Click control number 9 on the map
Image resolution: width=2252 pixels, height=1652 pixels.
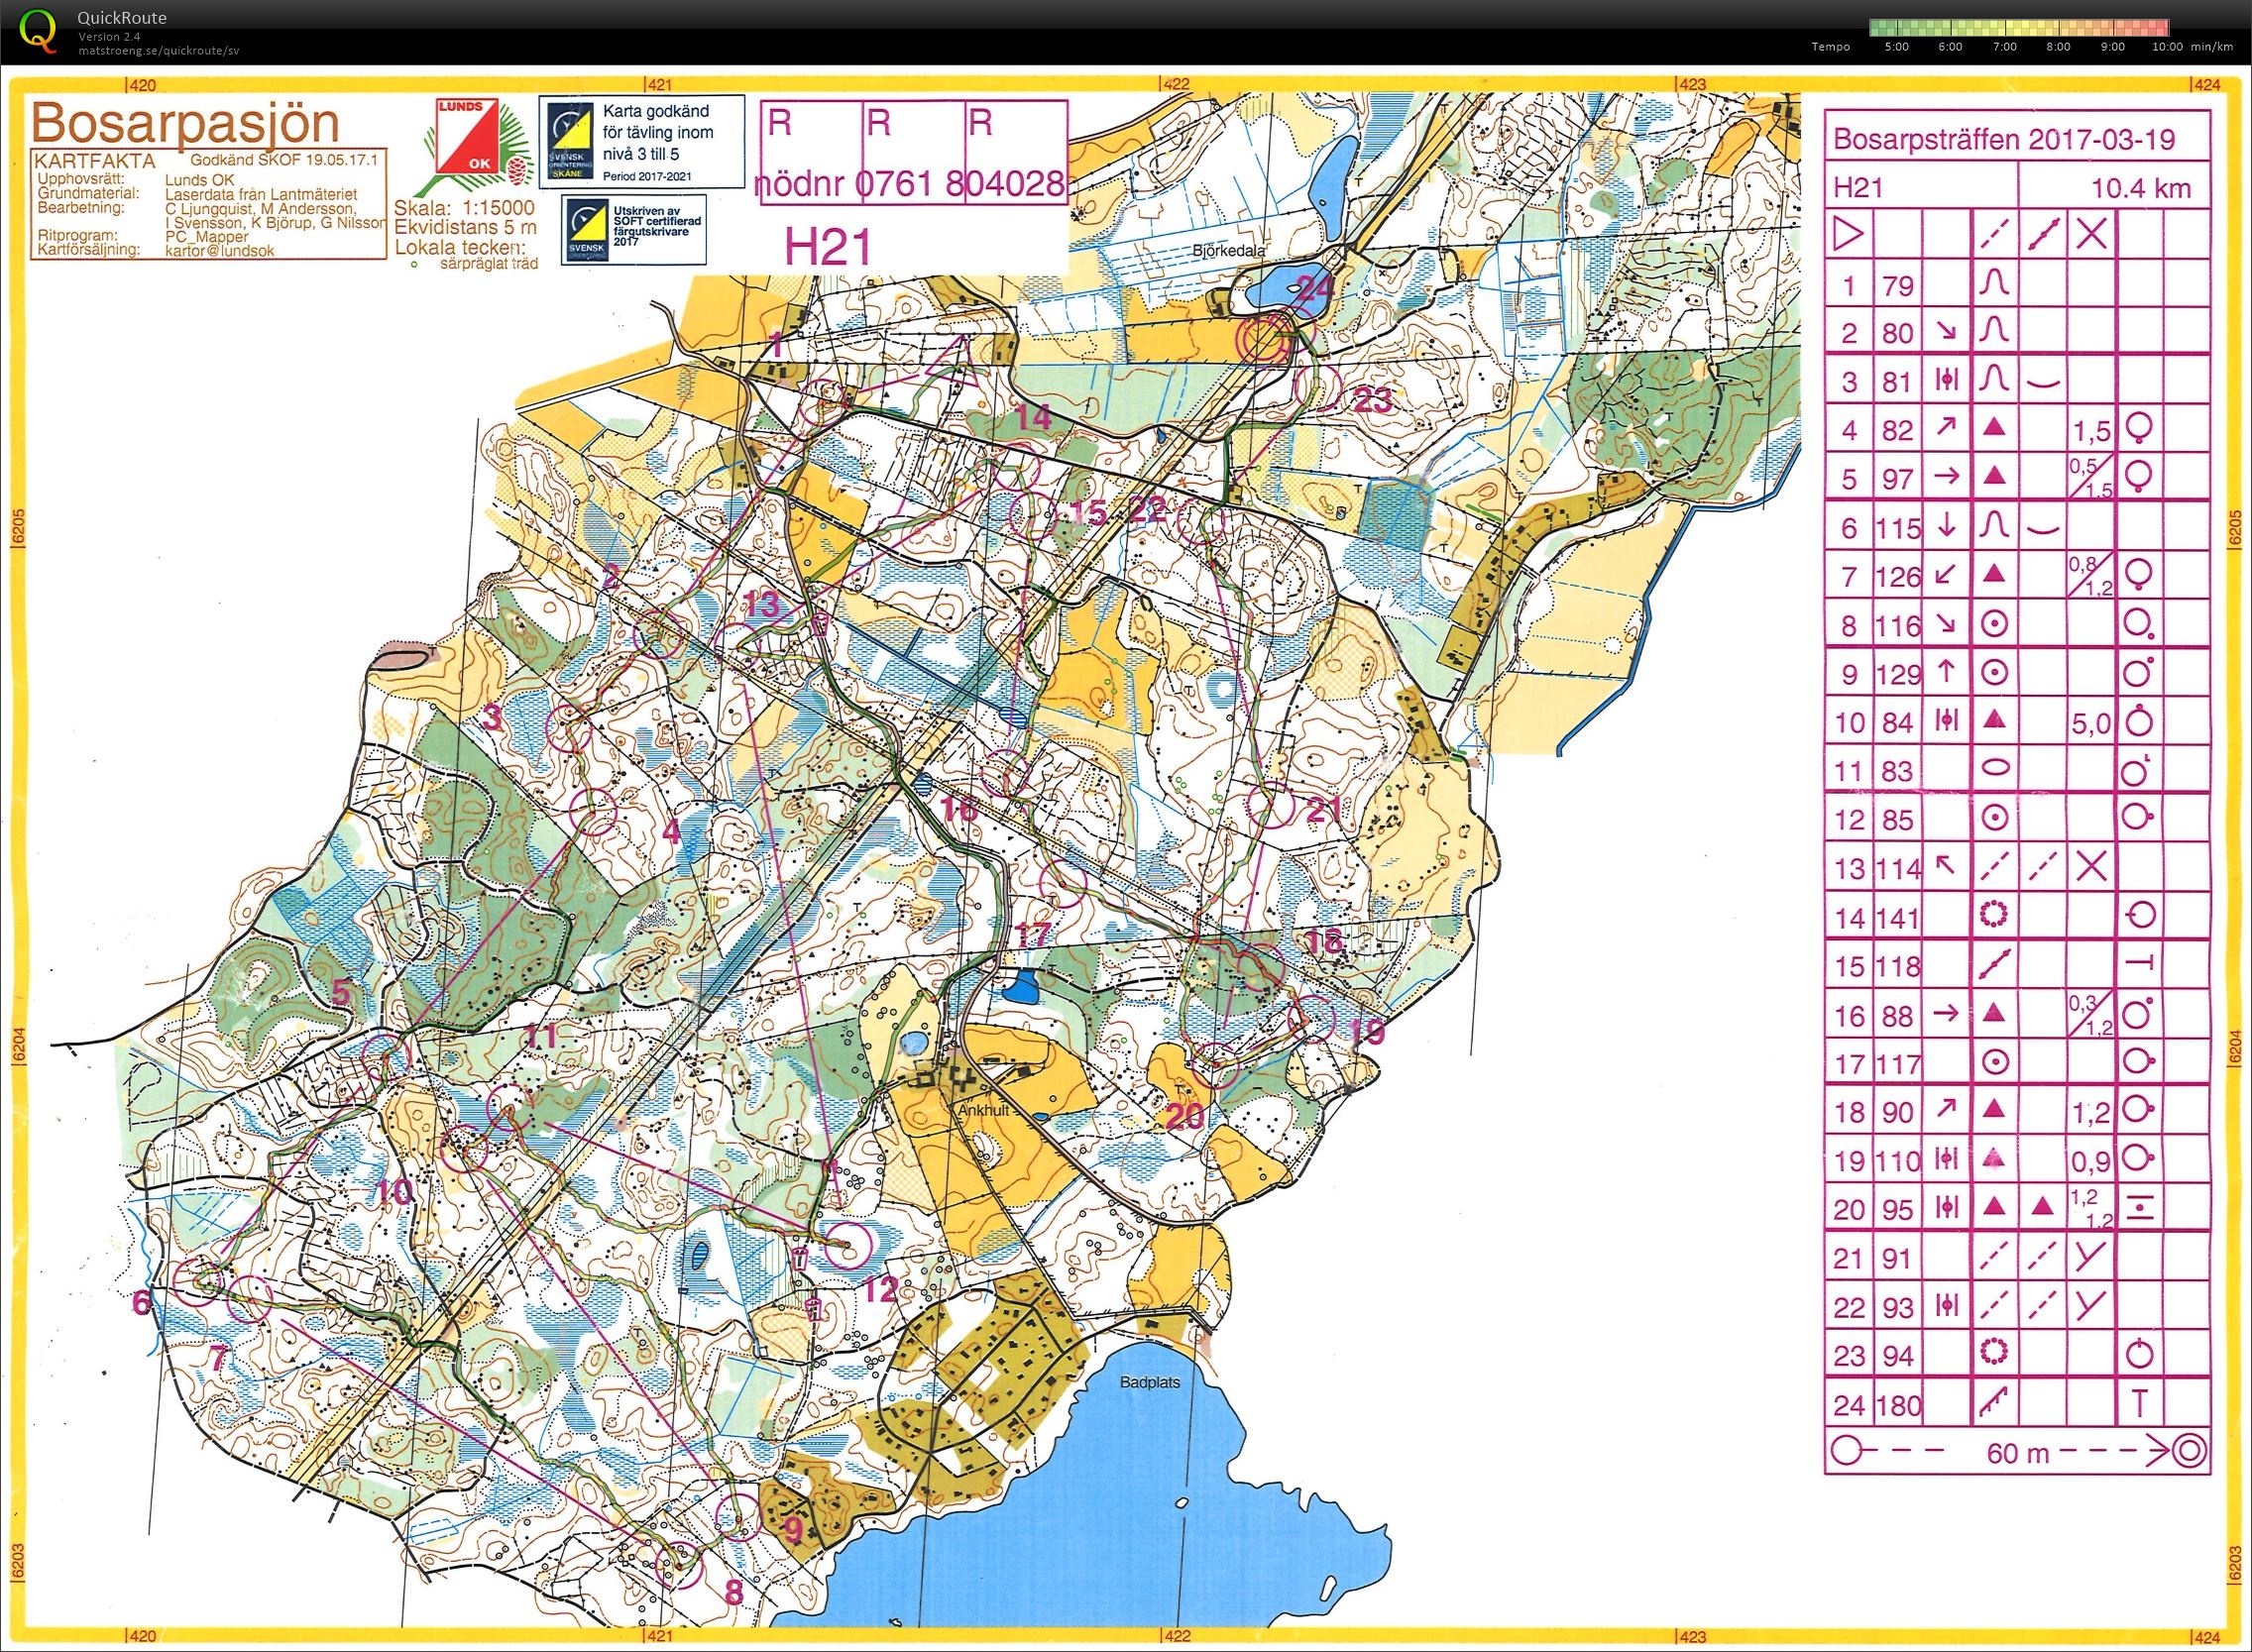point(794,1530)
